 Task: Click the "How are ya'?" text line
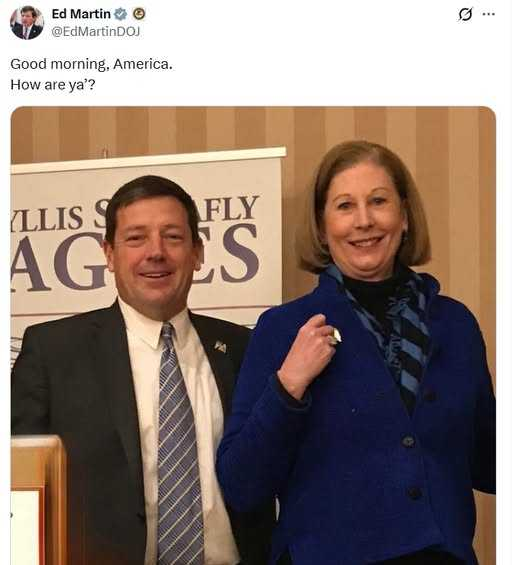(x=53, y=85)
